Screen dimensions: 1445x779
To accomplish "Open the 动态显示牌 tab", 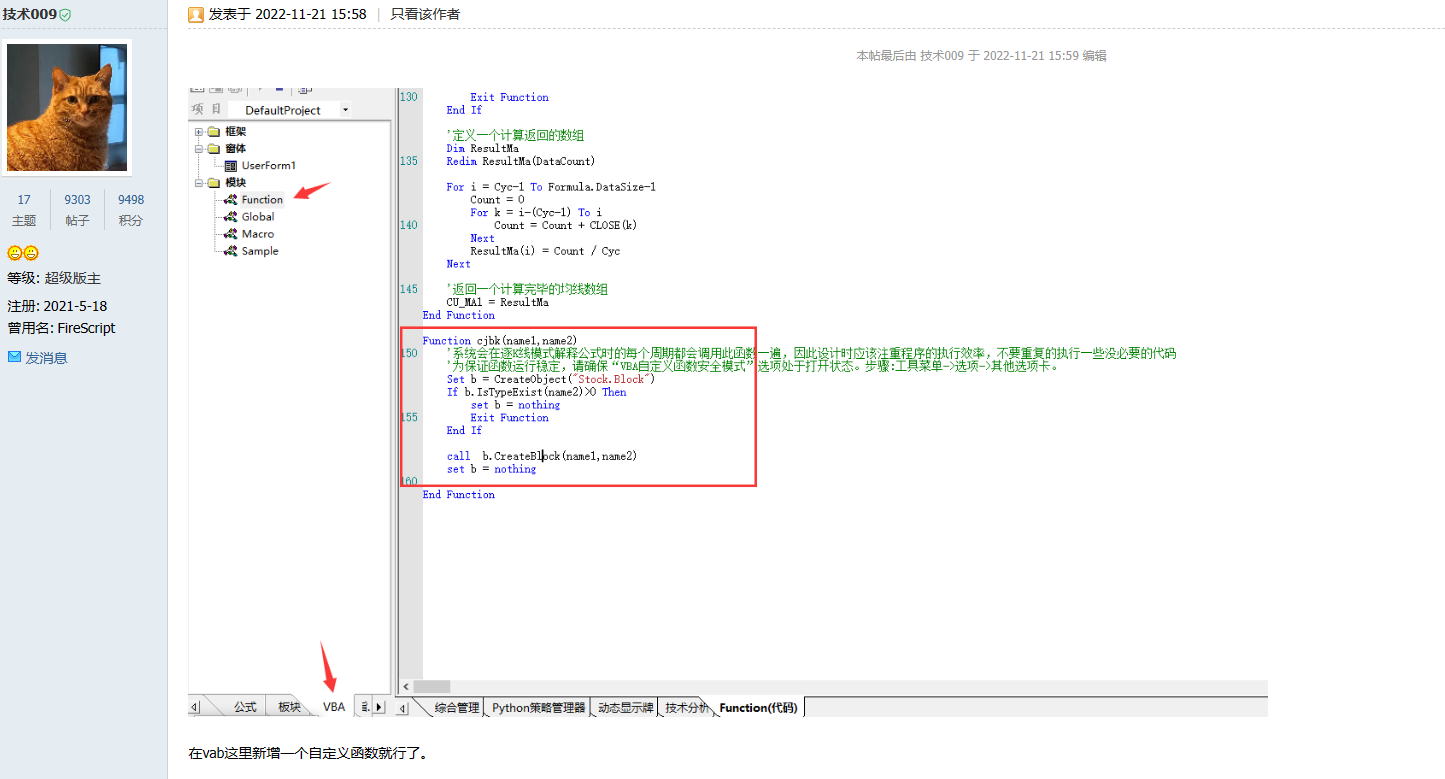I will (625, 708).
